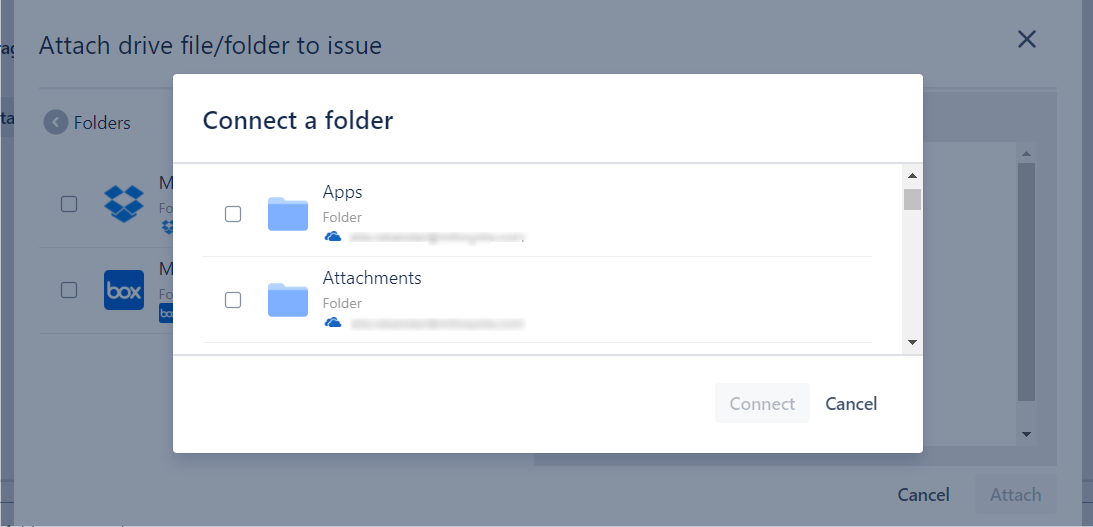Viewport: 1093px width, 527px height.
Task: Click the back arrow beside Folders
Action: click(56, 123)
